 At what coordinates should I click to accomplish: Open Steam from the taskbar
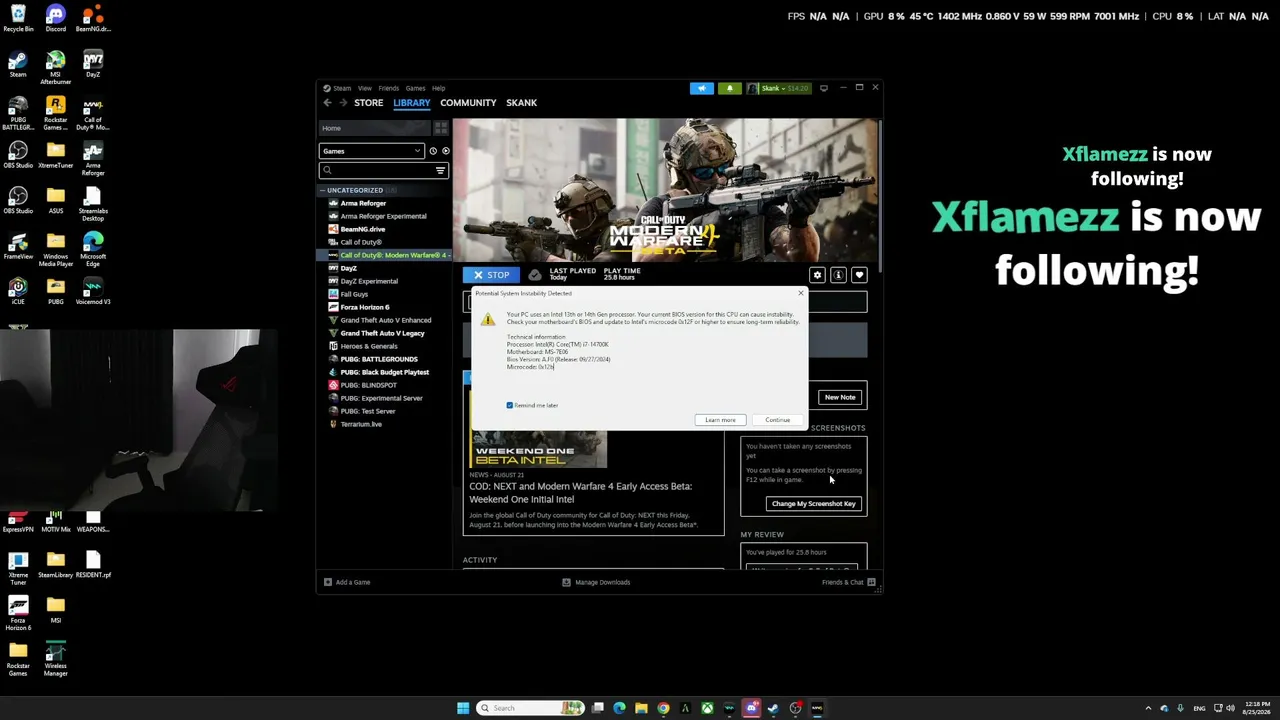pyautogui.click(x=773, y=708)
